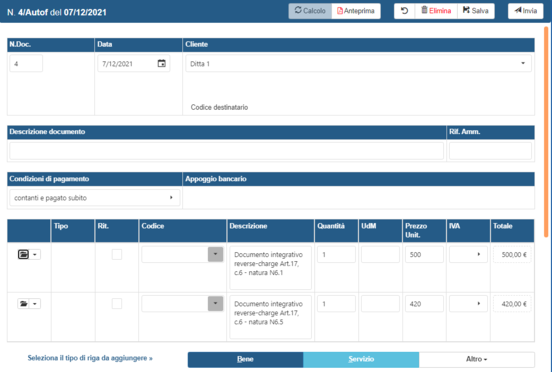Open the calendar date picker icon

tap(162, 63)
